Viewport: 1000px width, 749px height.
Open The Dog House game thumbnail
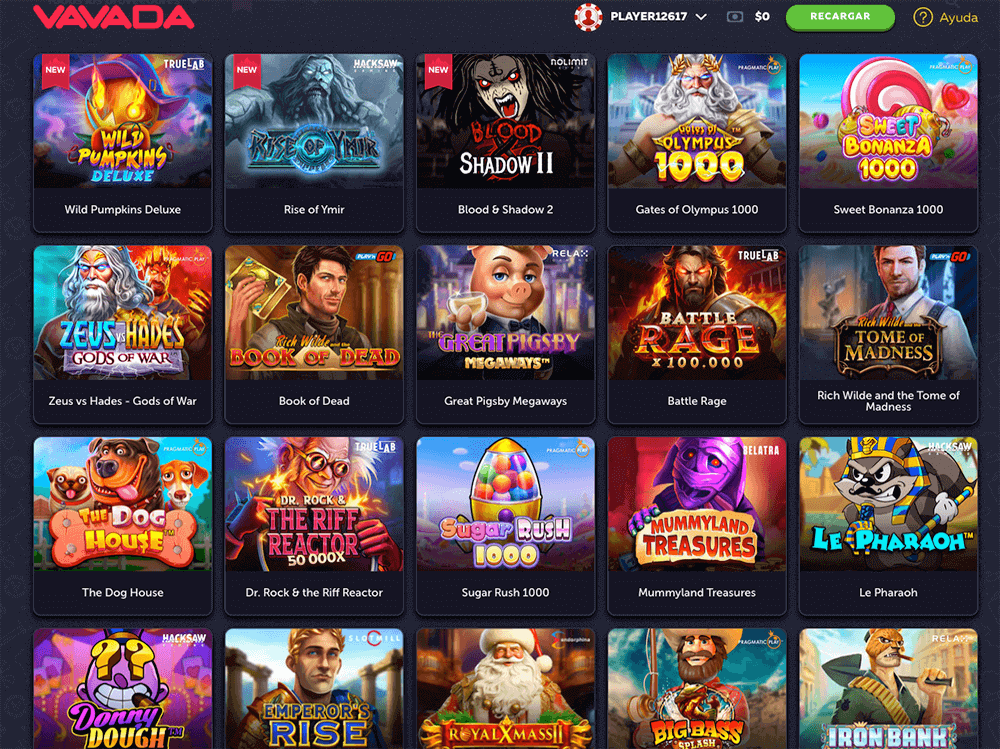[123, 504]
